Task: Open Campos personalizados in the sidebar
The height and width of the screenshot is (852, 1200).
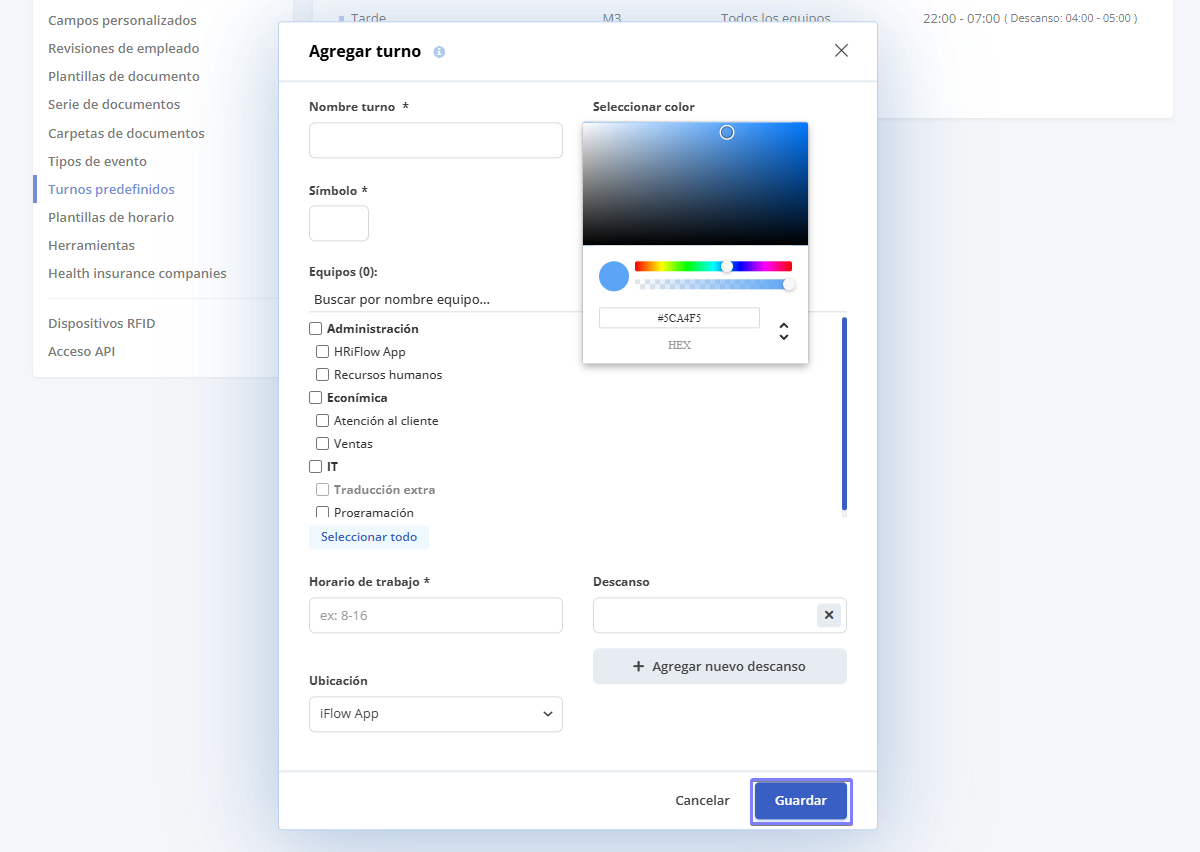Action: 122,20
